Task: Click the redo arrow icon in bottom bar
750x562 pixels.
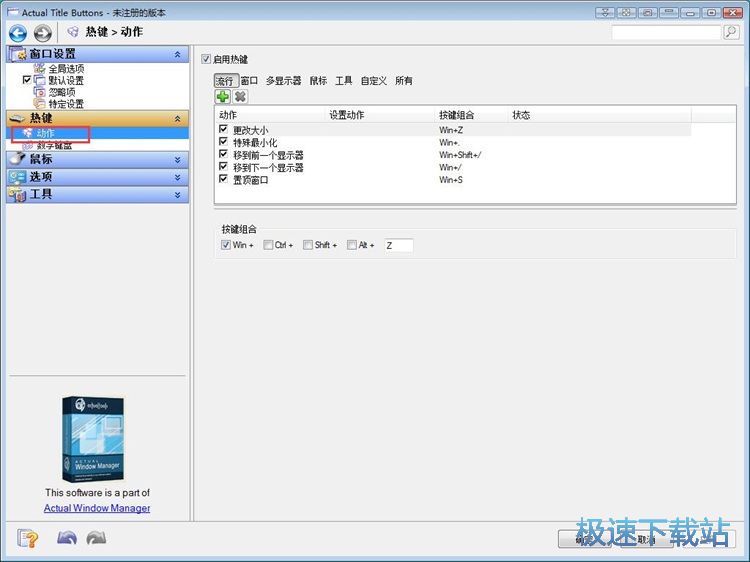Action: 96,538
